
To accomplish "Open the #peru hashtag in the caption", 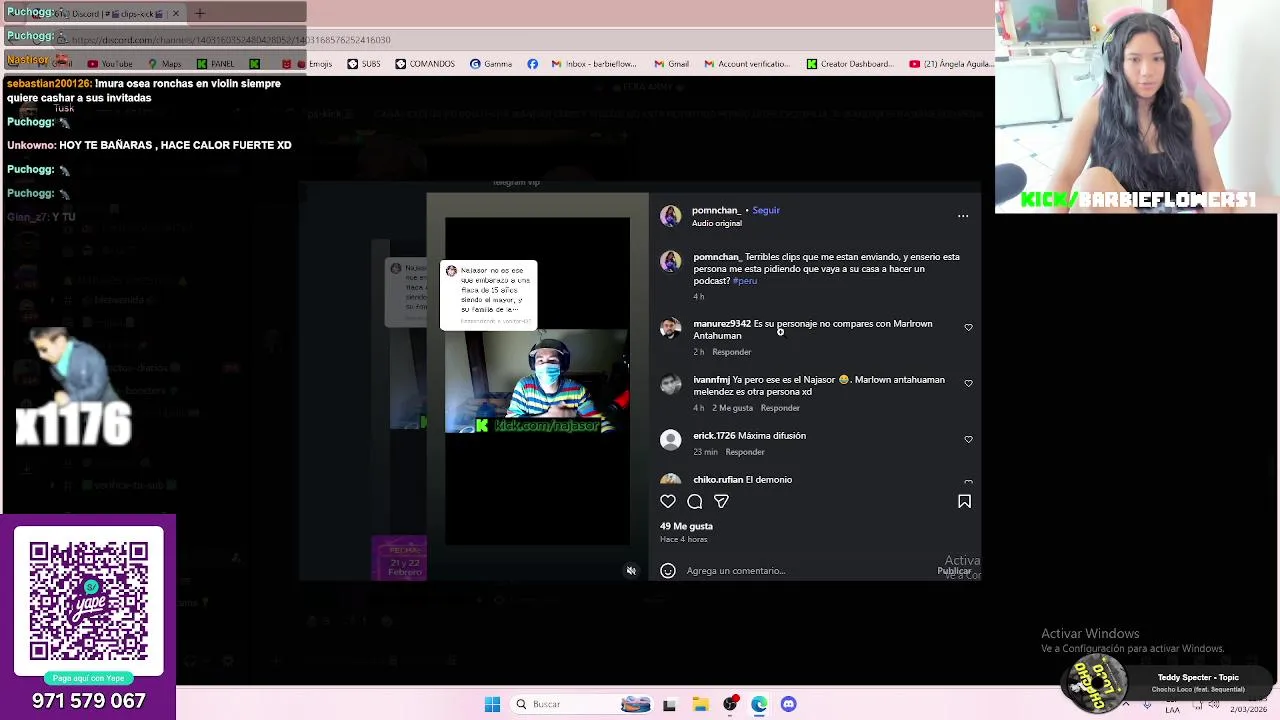I will click(x=745, y=281).
